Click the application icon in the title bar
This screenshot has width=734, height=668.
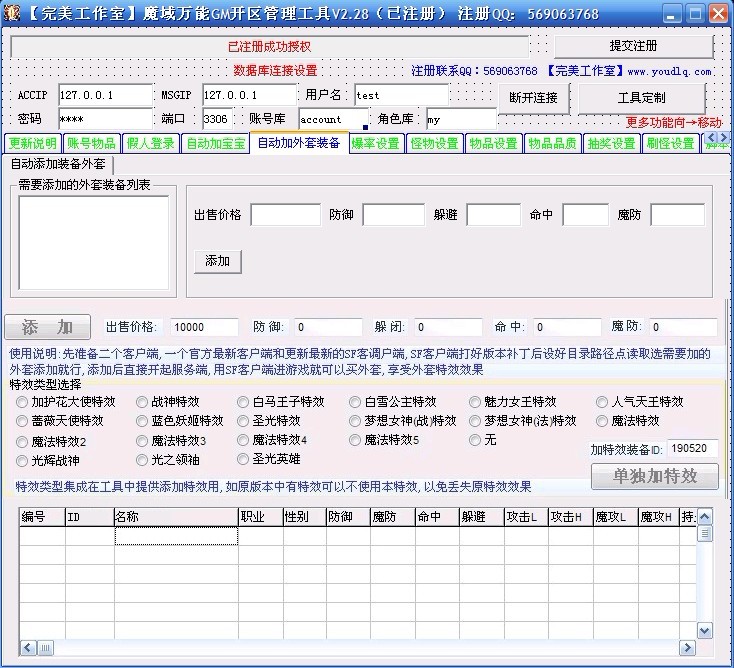(11, 14)
